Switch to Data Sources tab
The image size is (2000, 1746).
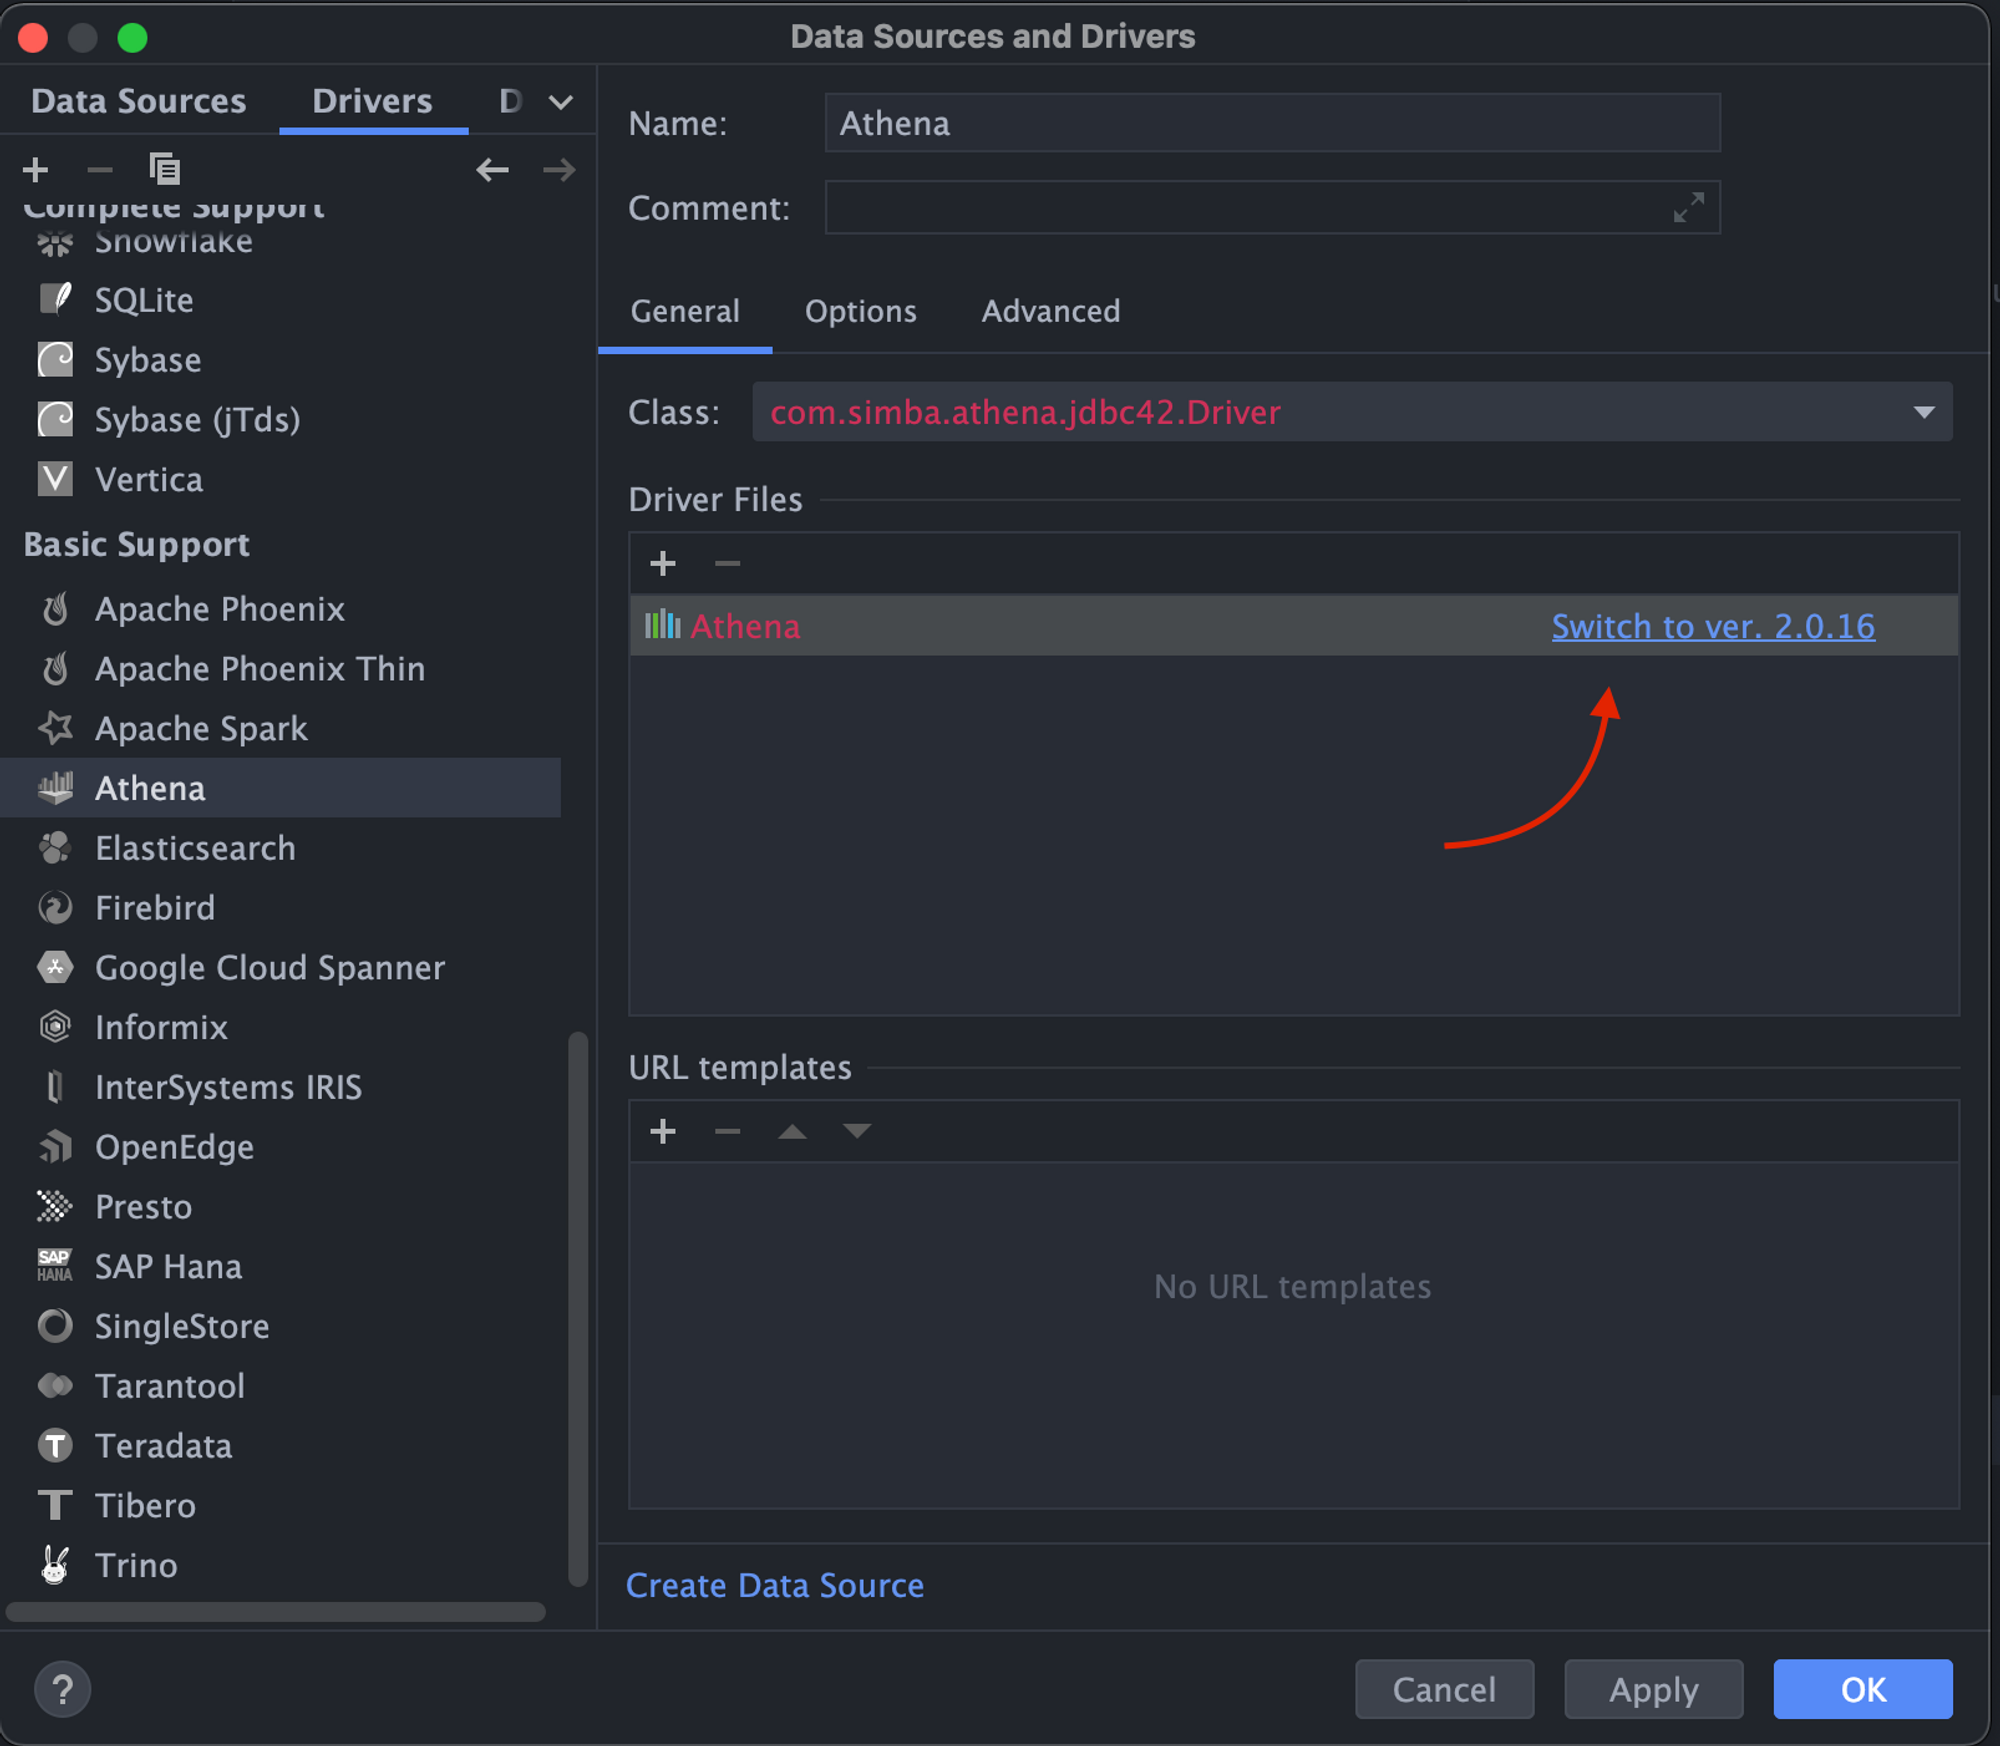tap(139, 101)
